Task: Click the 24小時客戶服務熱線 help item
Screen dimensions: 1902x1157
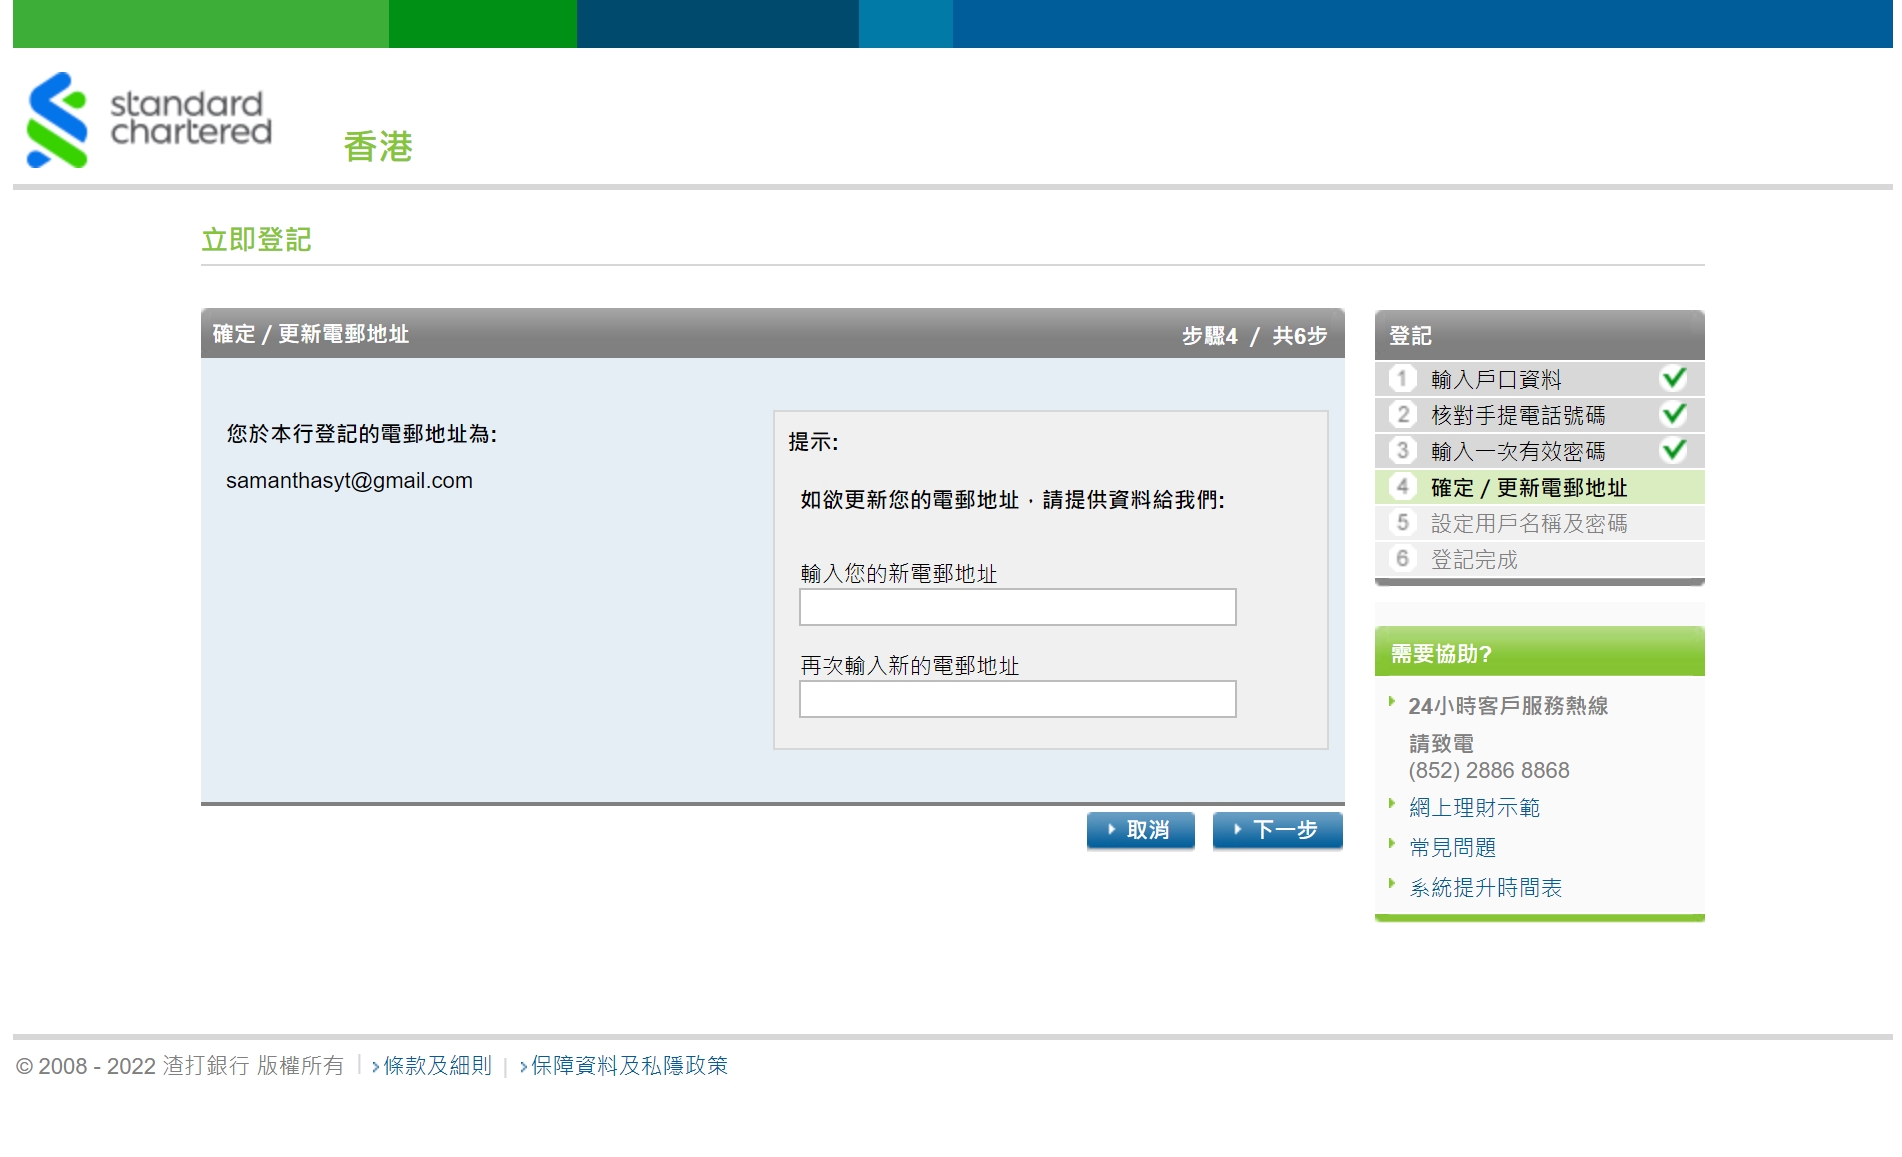Action: pos(1507,706)
